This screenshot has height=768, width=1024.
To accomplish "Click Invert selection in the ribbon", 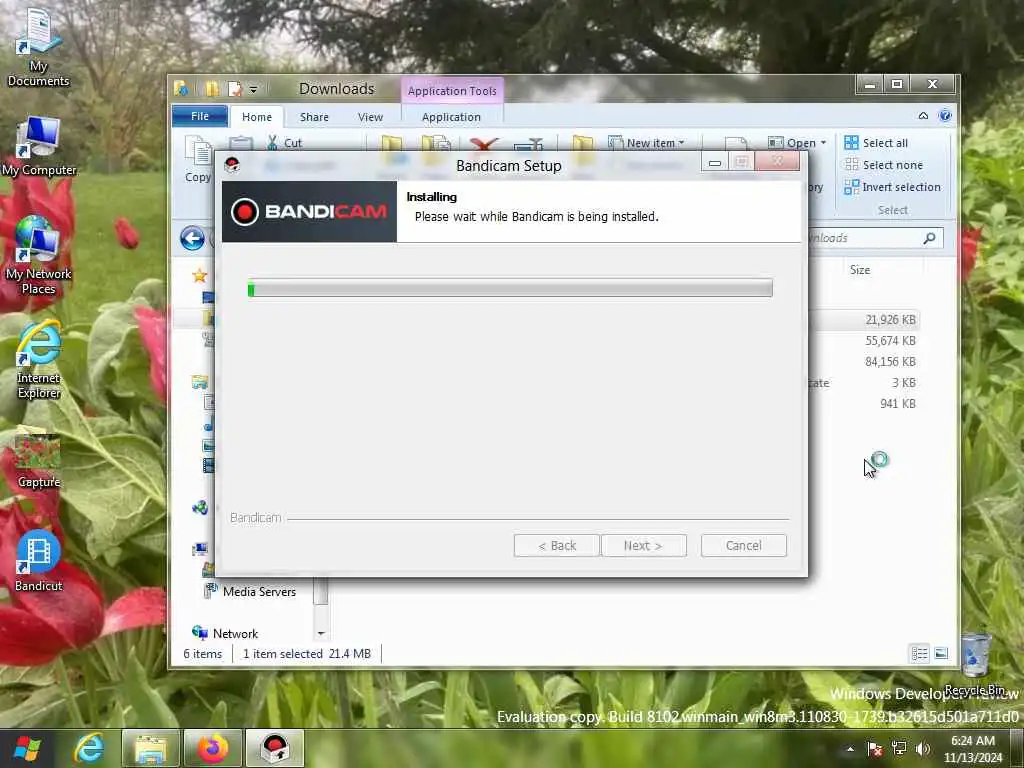I will tap(892, 187).
